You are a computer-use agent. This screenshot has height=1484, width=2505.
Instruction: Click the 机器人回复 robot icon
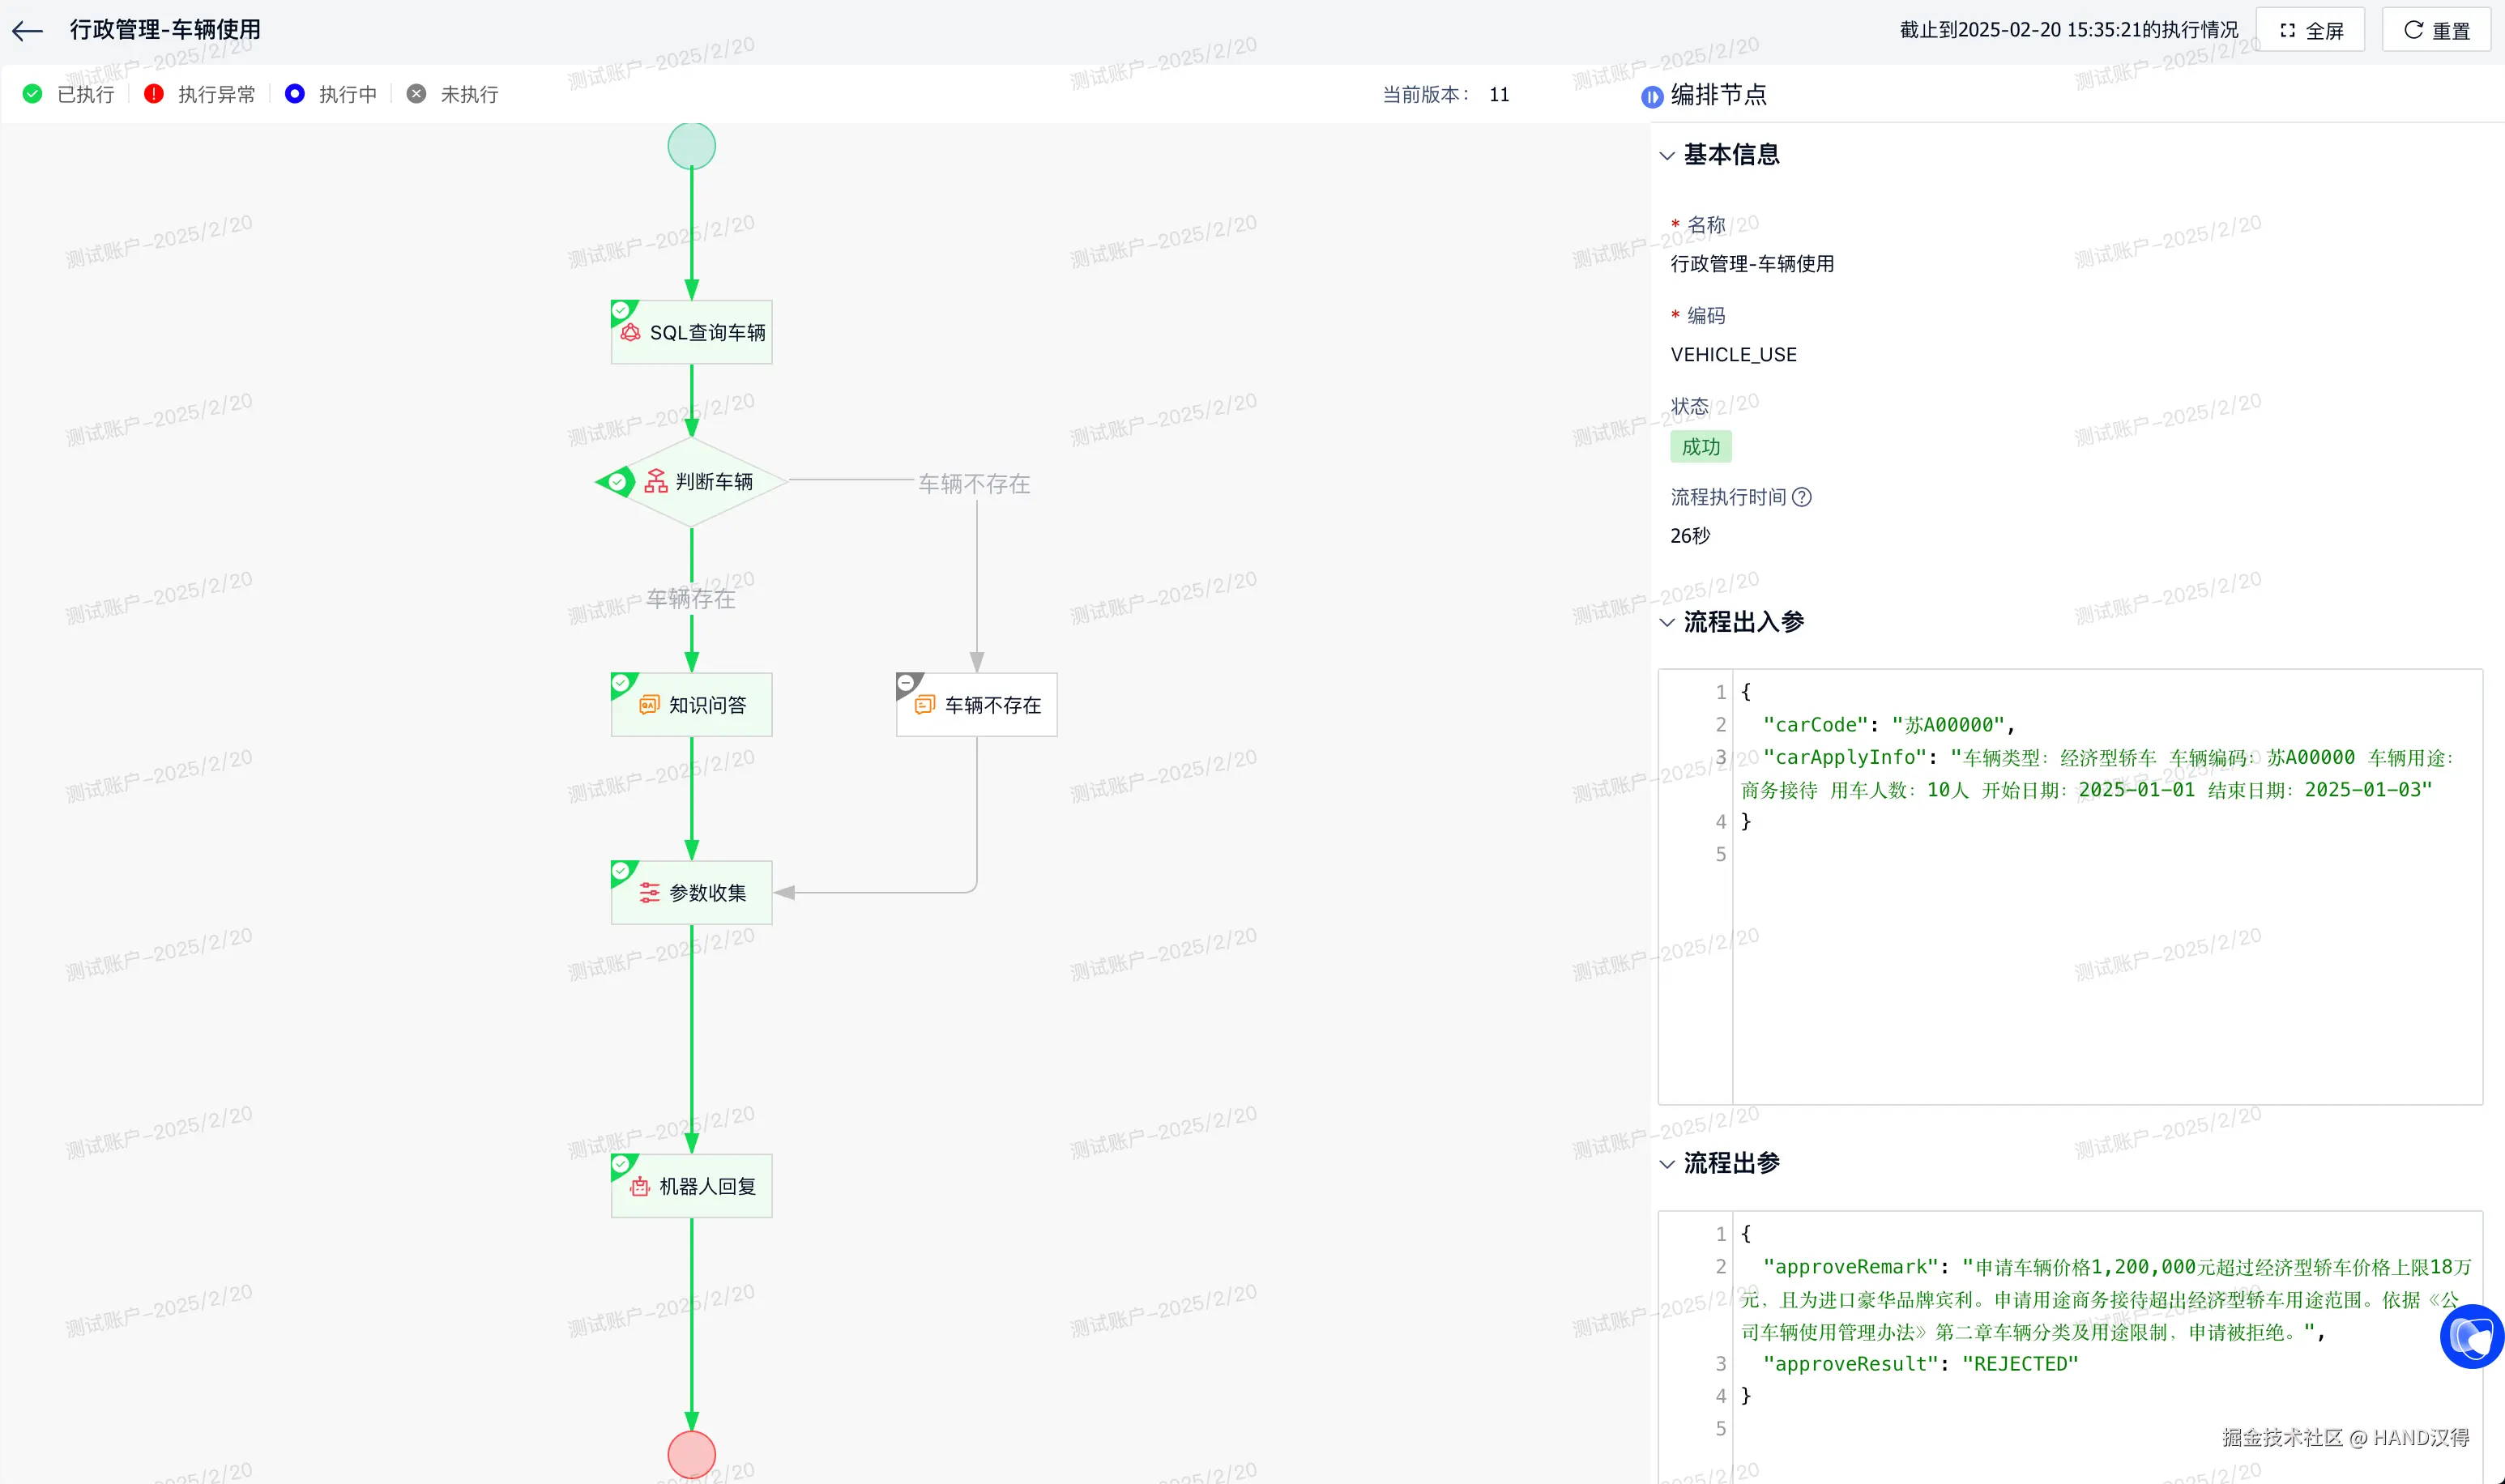(640, 1187)
